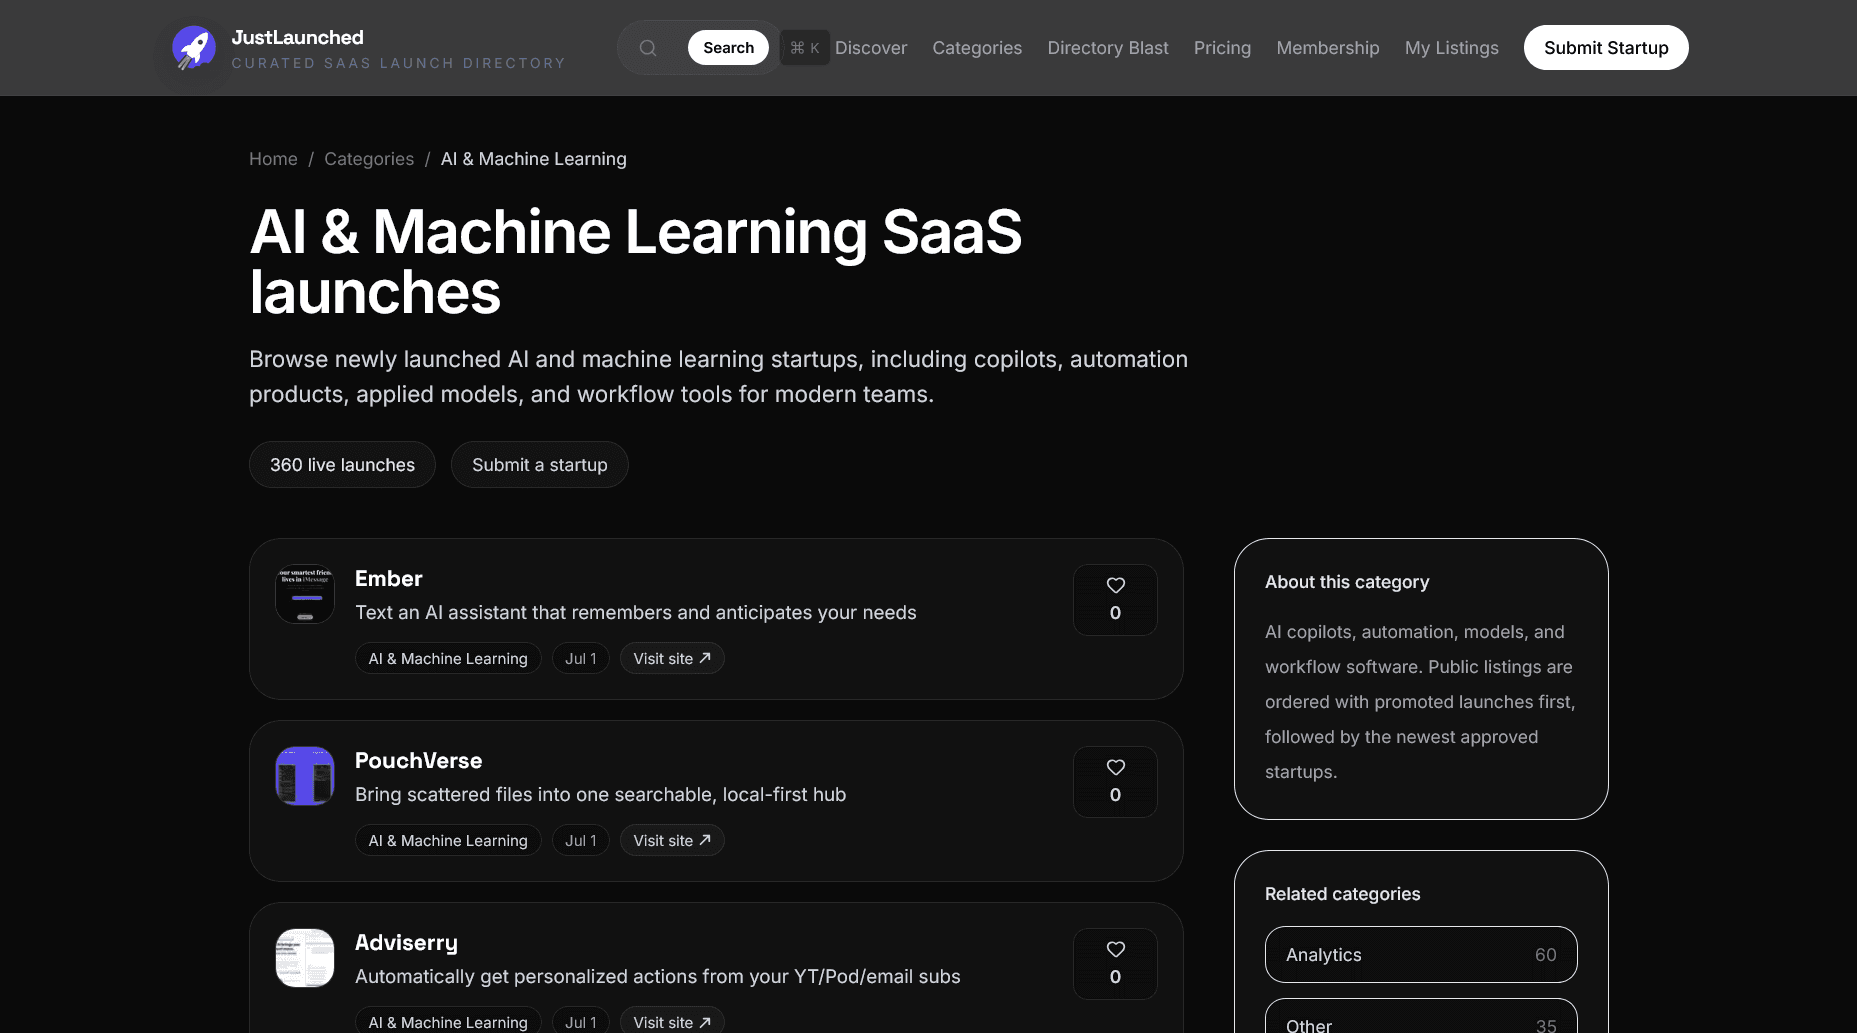
Task: Open the Ember listing title
Action: pyautogui.click(x=389, y=579)
